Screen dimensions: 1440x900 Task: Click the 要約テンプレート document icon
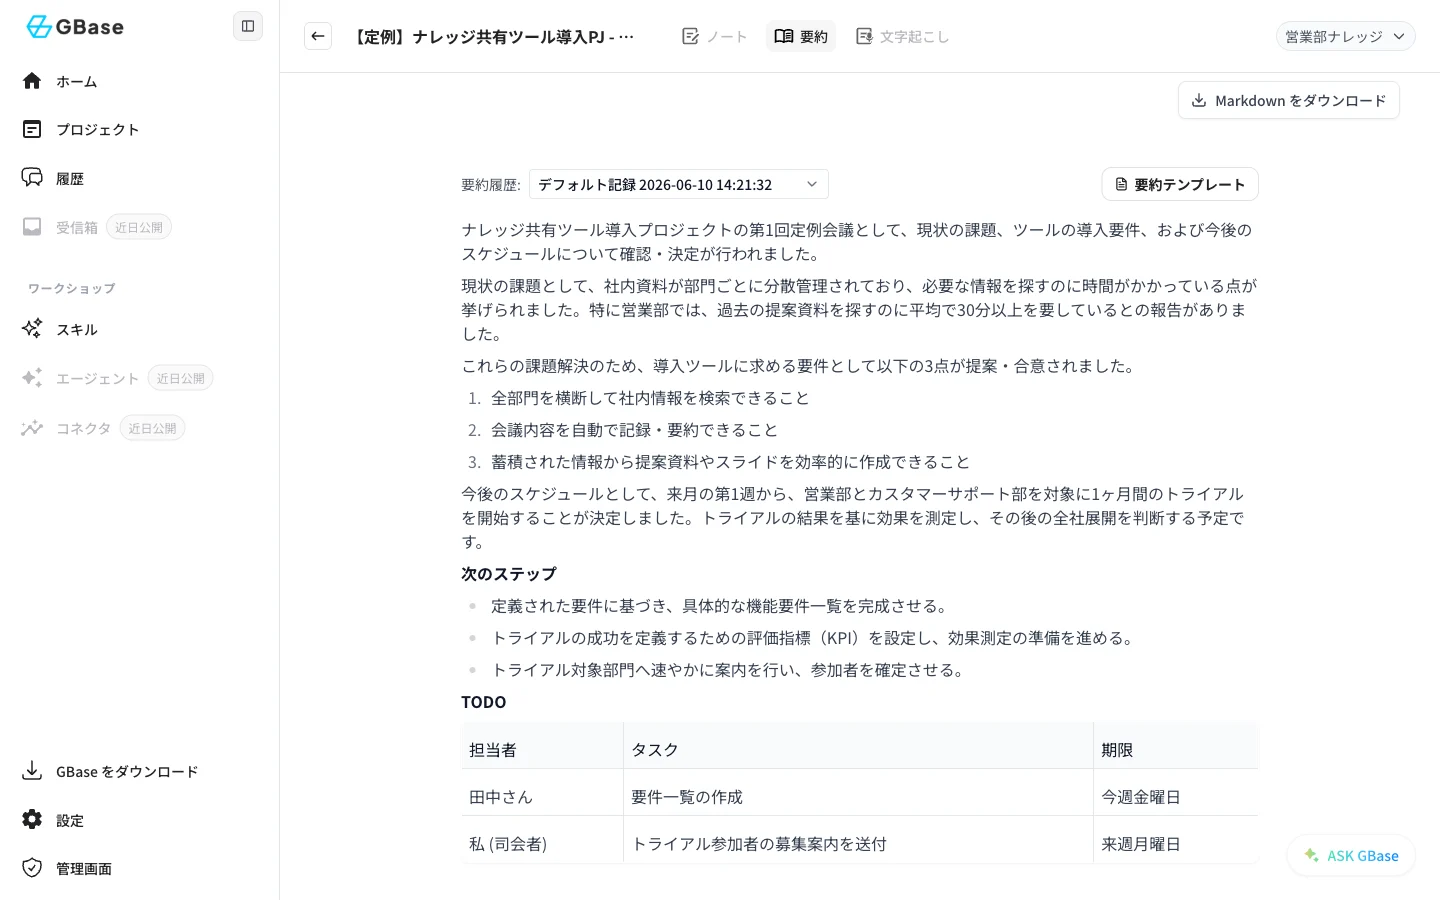pos(1121,184)
